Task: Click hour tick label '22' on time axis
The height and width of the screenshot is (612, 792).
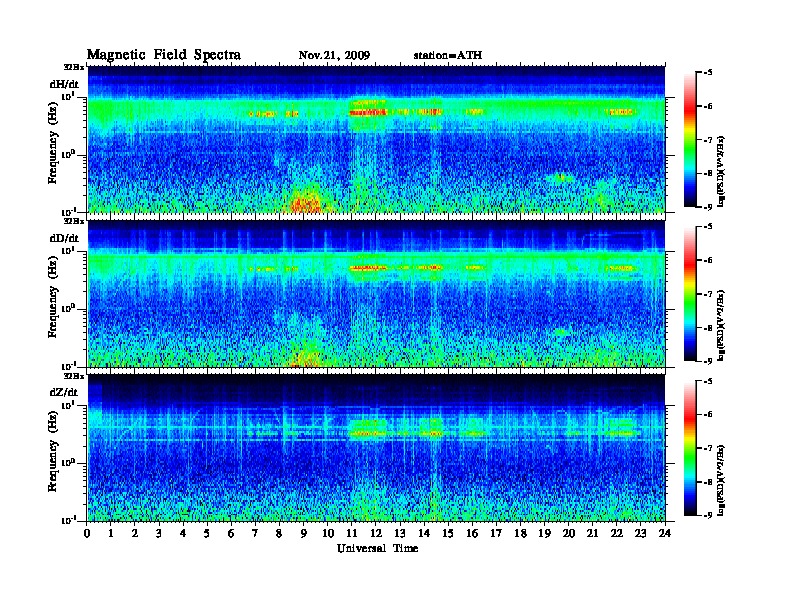Action: [x=617, y=533]
